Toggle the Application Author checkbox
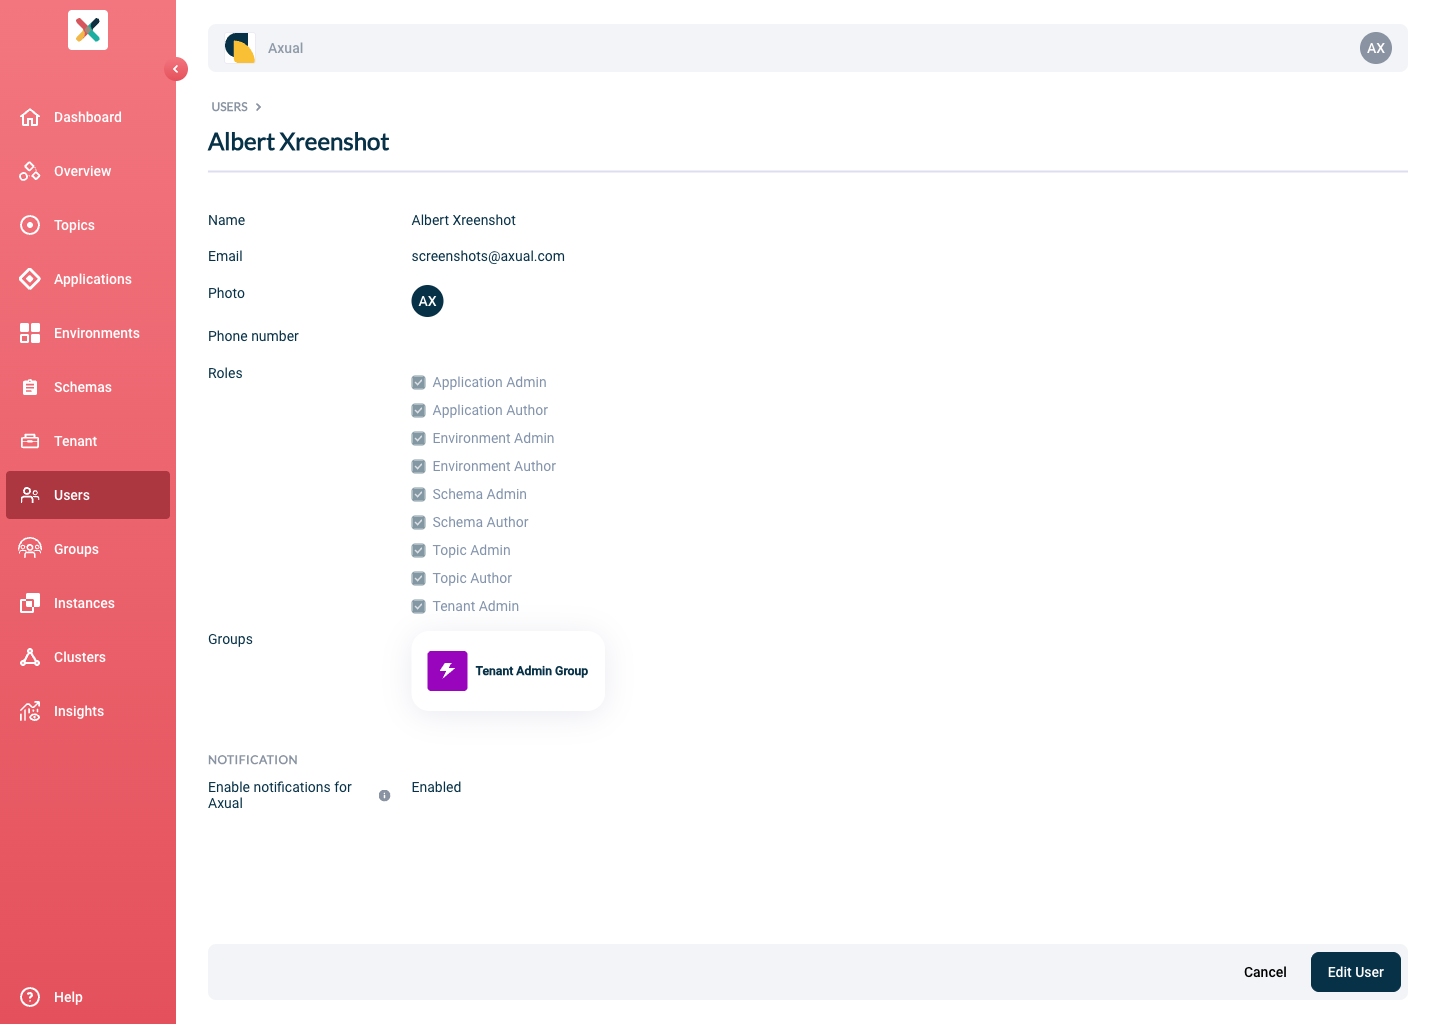This screenshot has width=1440, height=1024. coord(418,410)
